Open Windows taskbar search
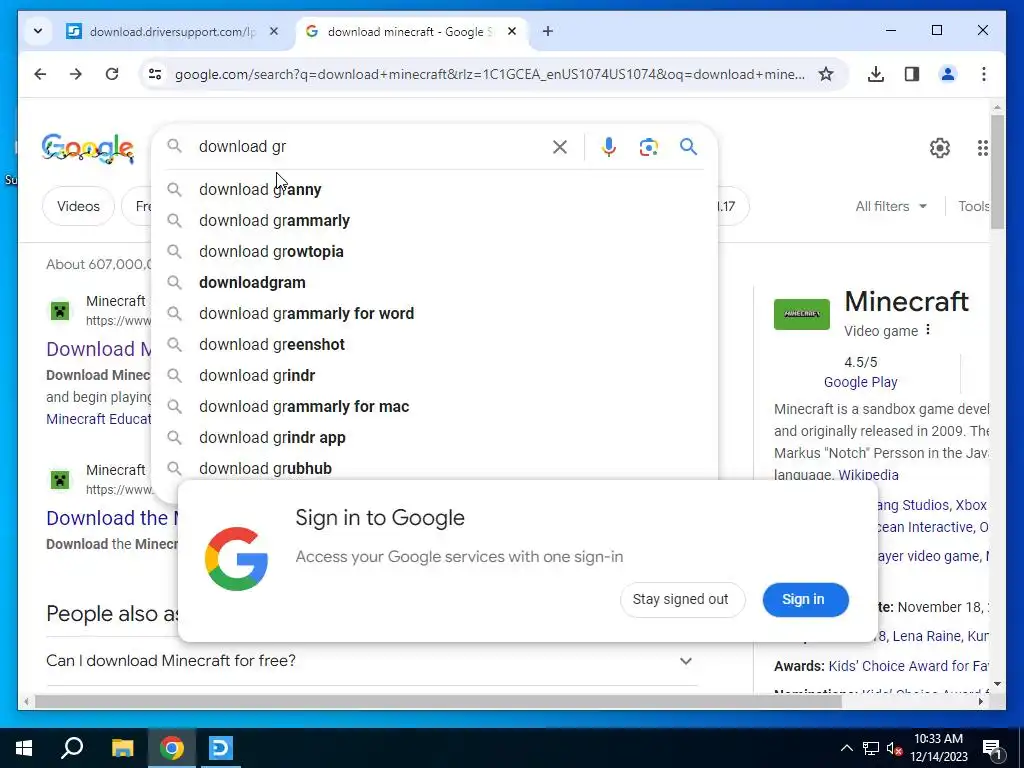Screen dimensions: 1024x768 pos(72,748)
